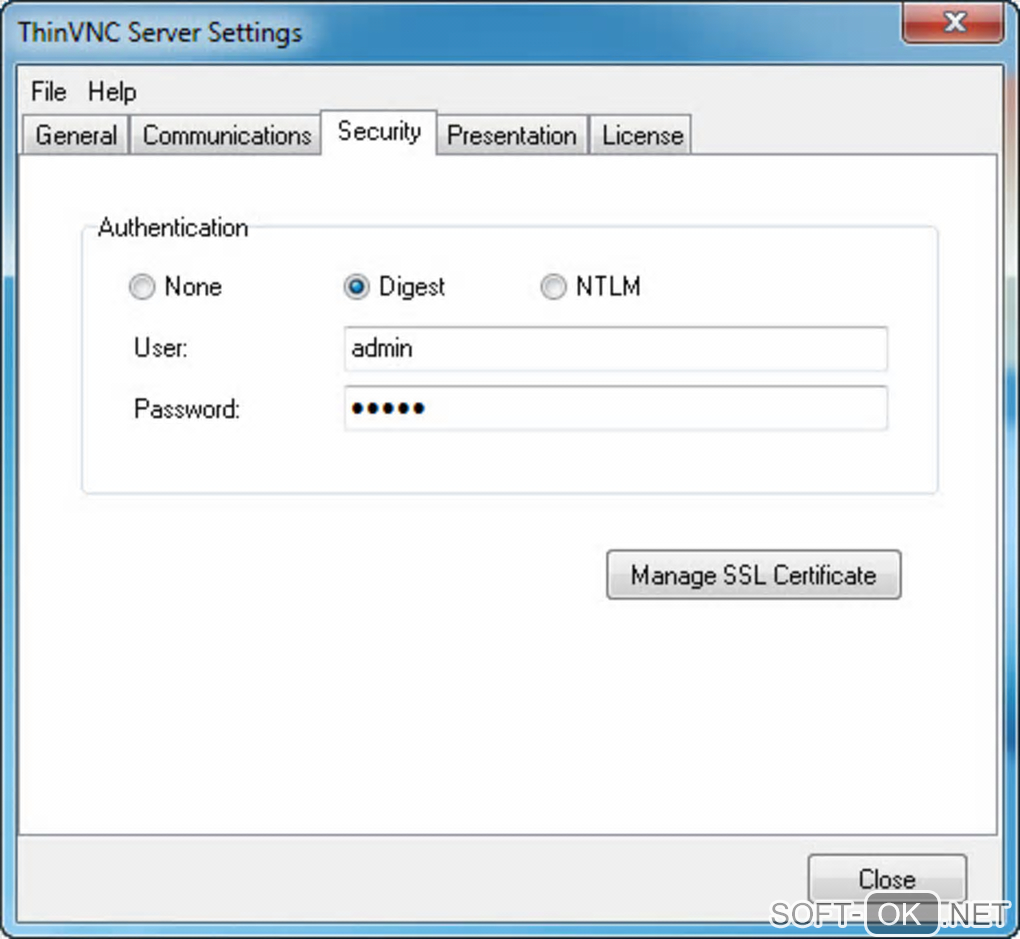Open the File menu

pyautogui.click(x=49, y=92)
